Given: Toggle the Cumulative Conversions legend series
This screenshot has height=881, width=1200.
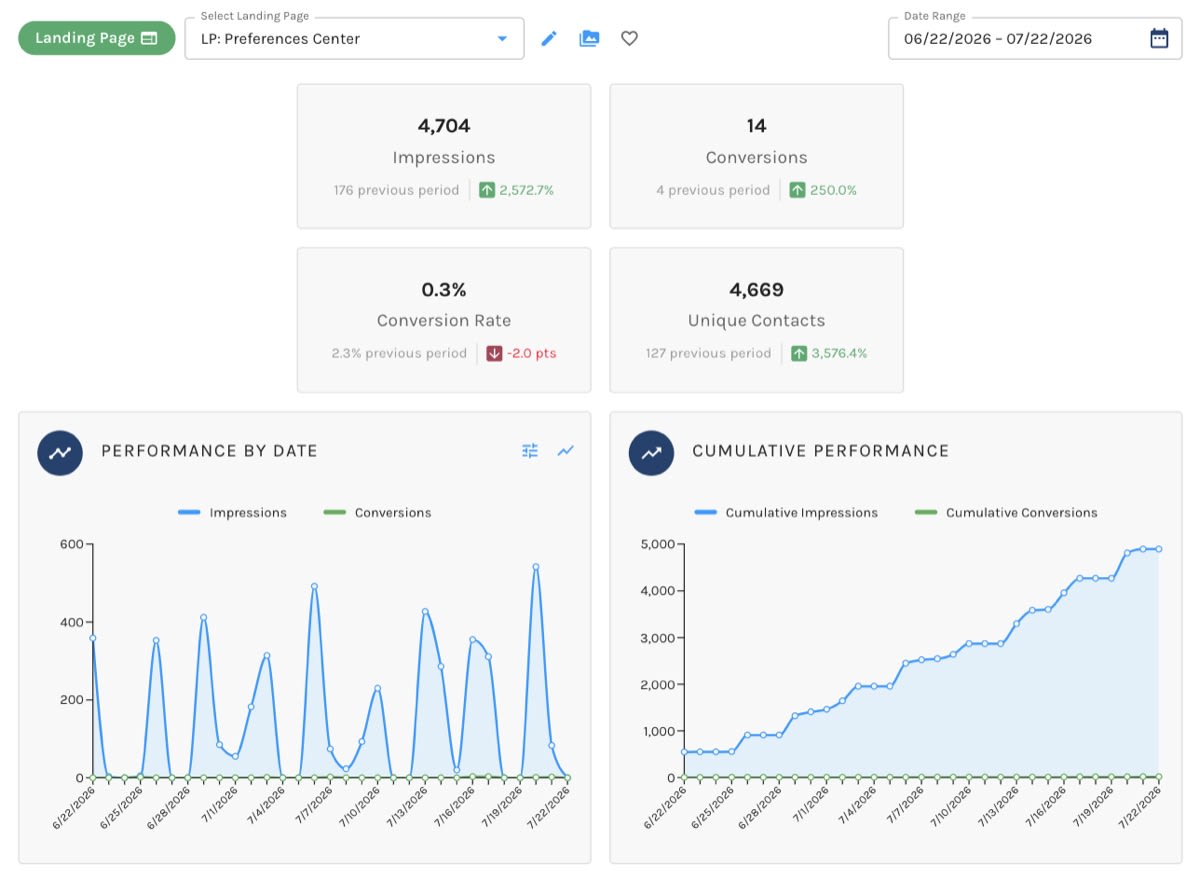Looking at the screenshot, I should point(1006,513).
